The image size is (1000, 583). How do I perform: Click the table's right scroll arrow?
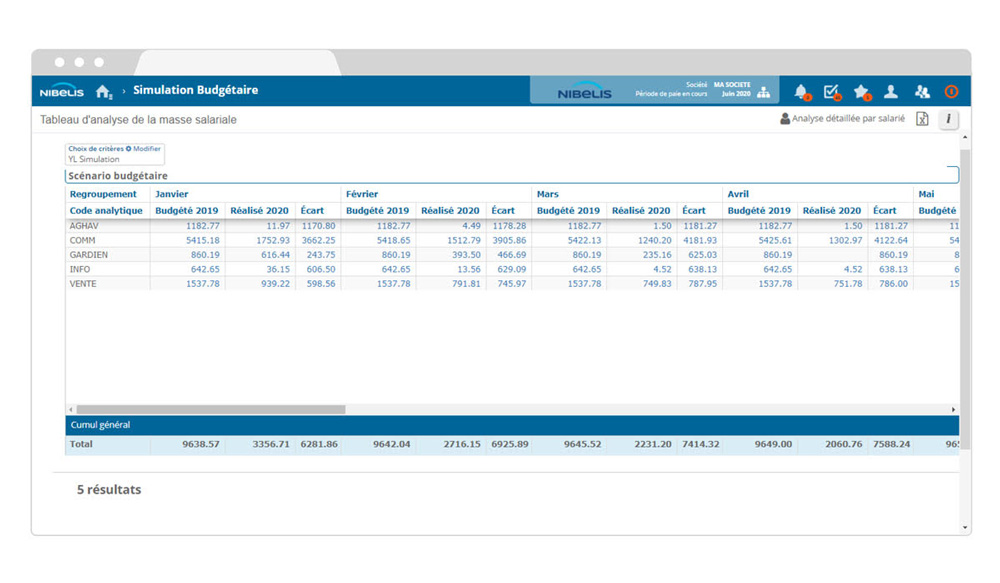[x=953, y=410]
